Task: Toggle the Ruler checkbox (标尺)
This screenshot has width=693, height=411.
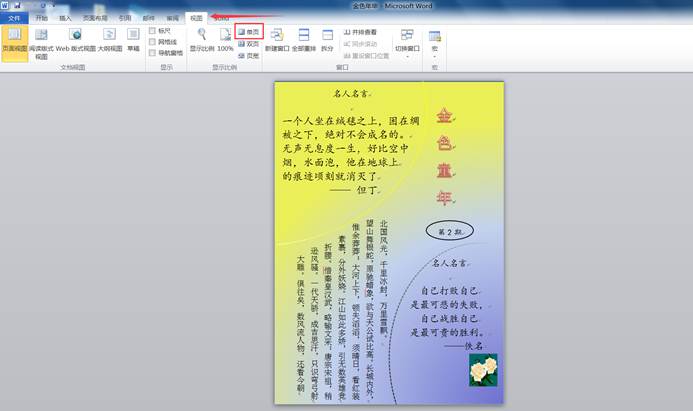Action: [152, 31]
